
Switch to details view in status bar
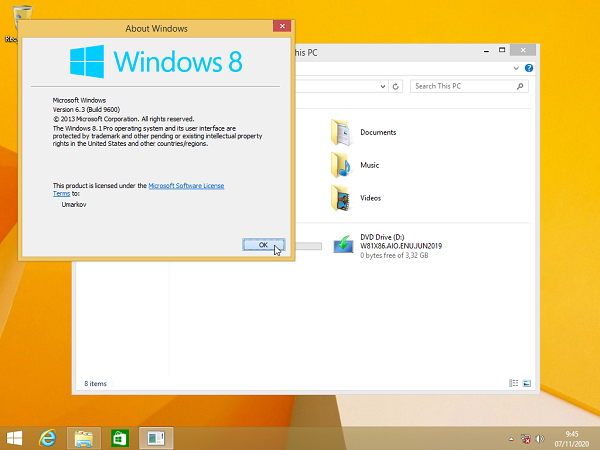pos(515,383)
